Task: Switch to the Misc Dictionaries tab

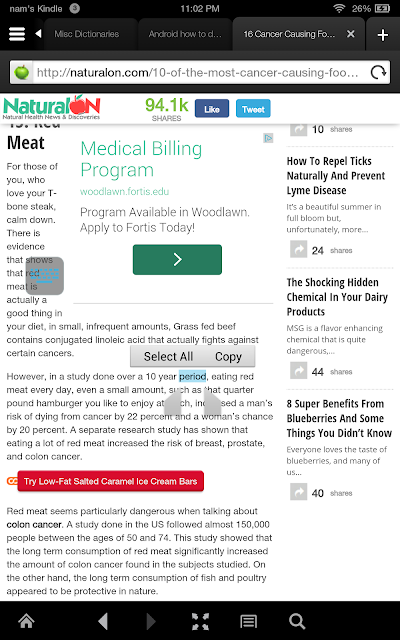Action: 87,34
